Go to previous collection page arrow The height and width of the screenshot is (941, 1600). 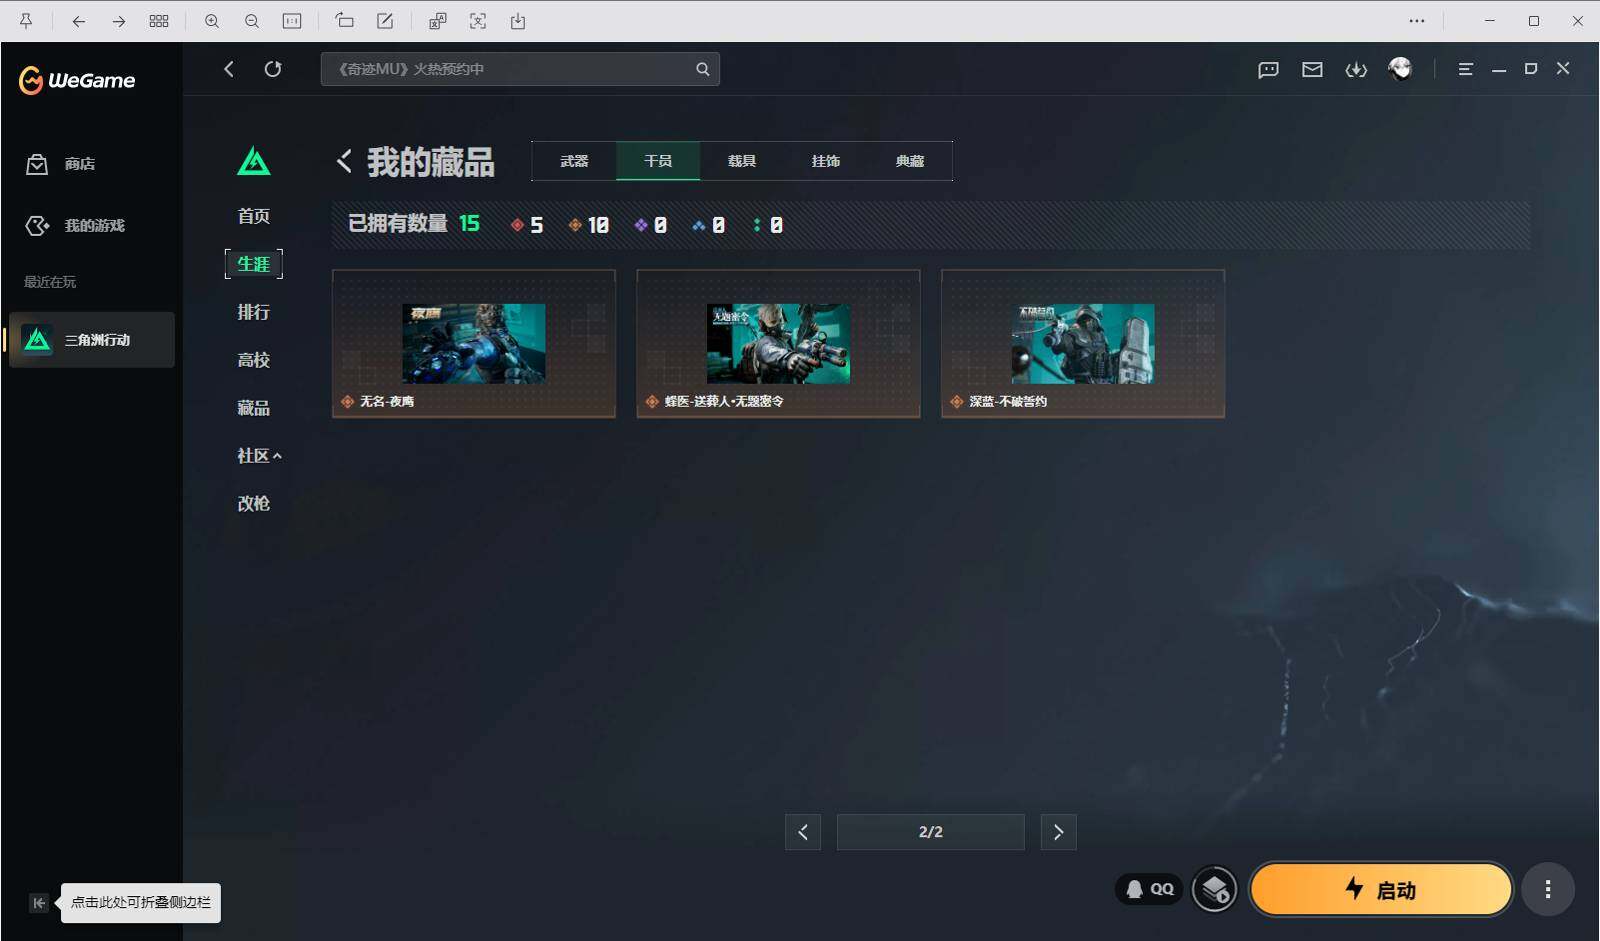(x=803, y=831)
